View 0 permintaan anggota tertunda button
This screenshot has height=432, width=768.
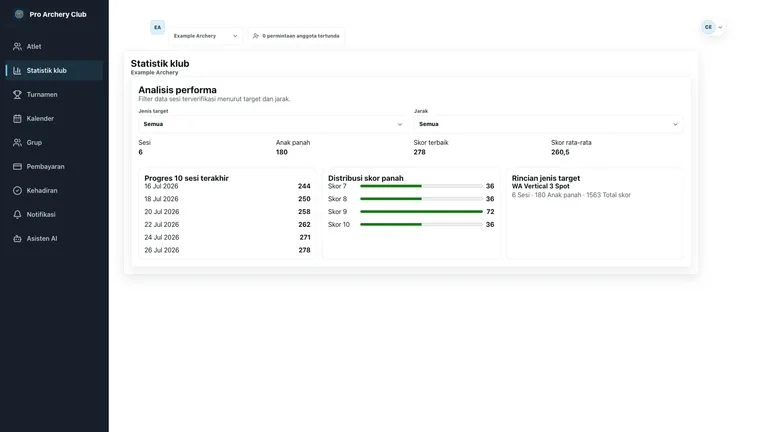pyautogui.click(x=296, y=36)
